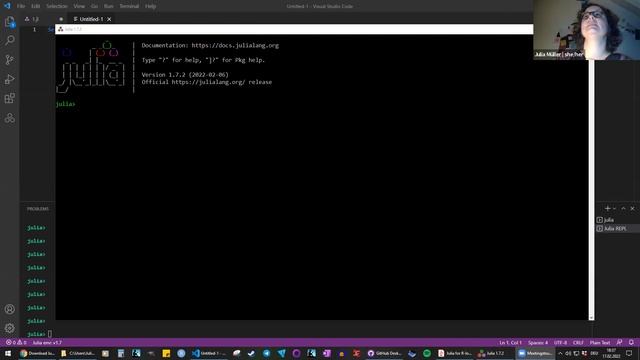Open the Manage gear icon
640x360 pixels.
pyautogui.click(x=9, y=328)
